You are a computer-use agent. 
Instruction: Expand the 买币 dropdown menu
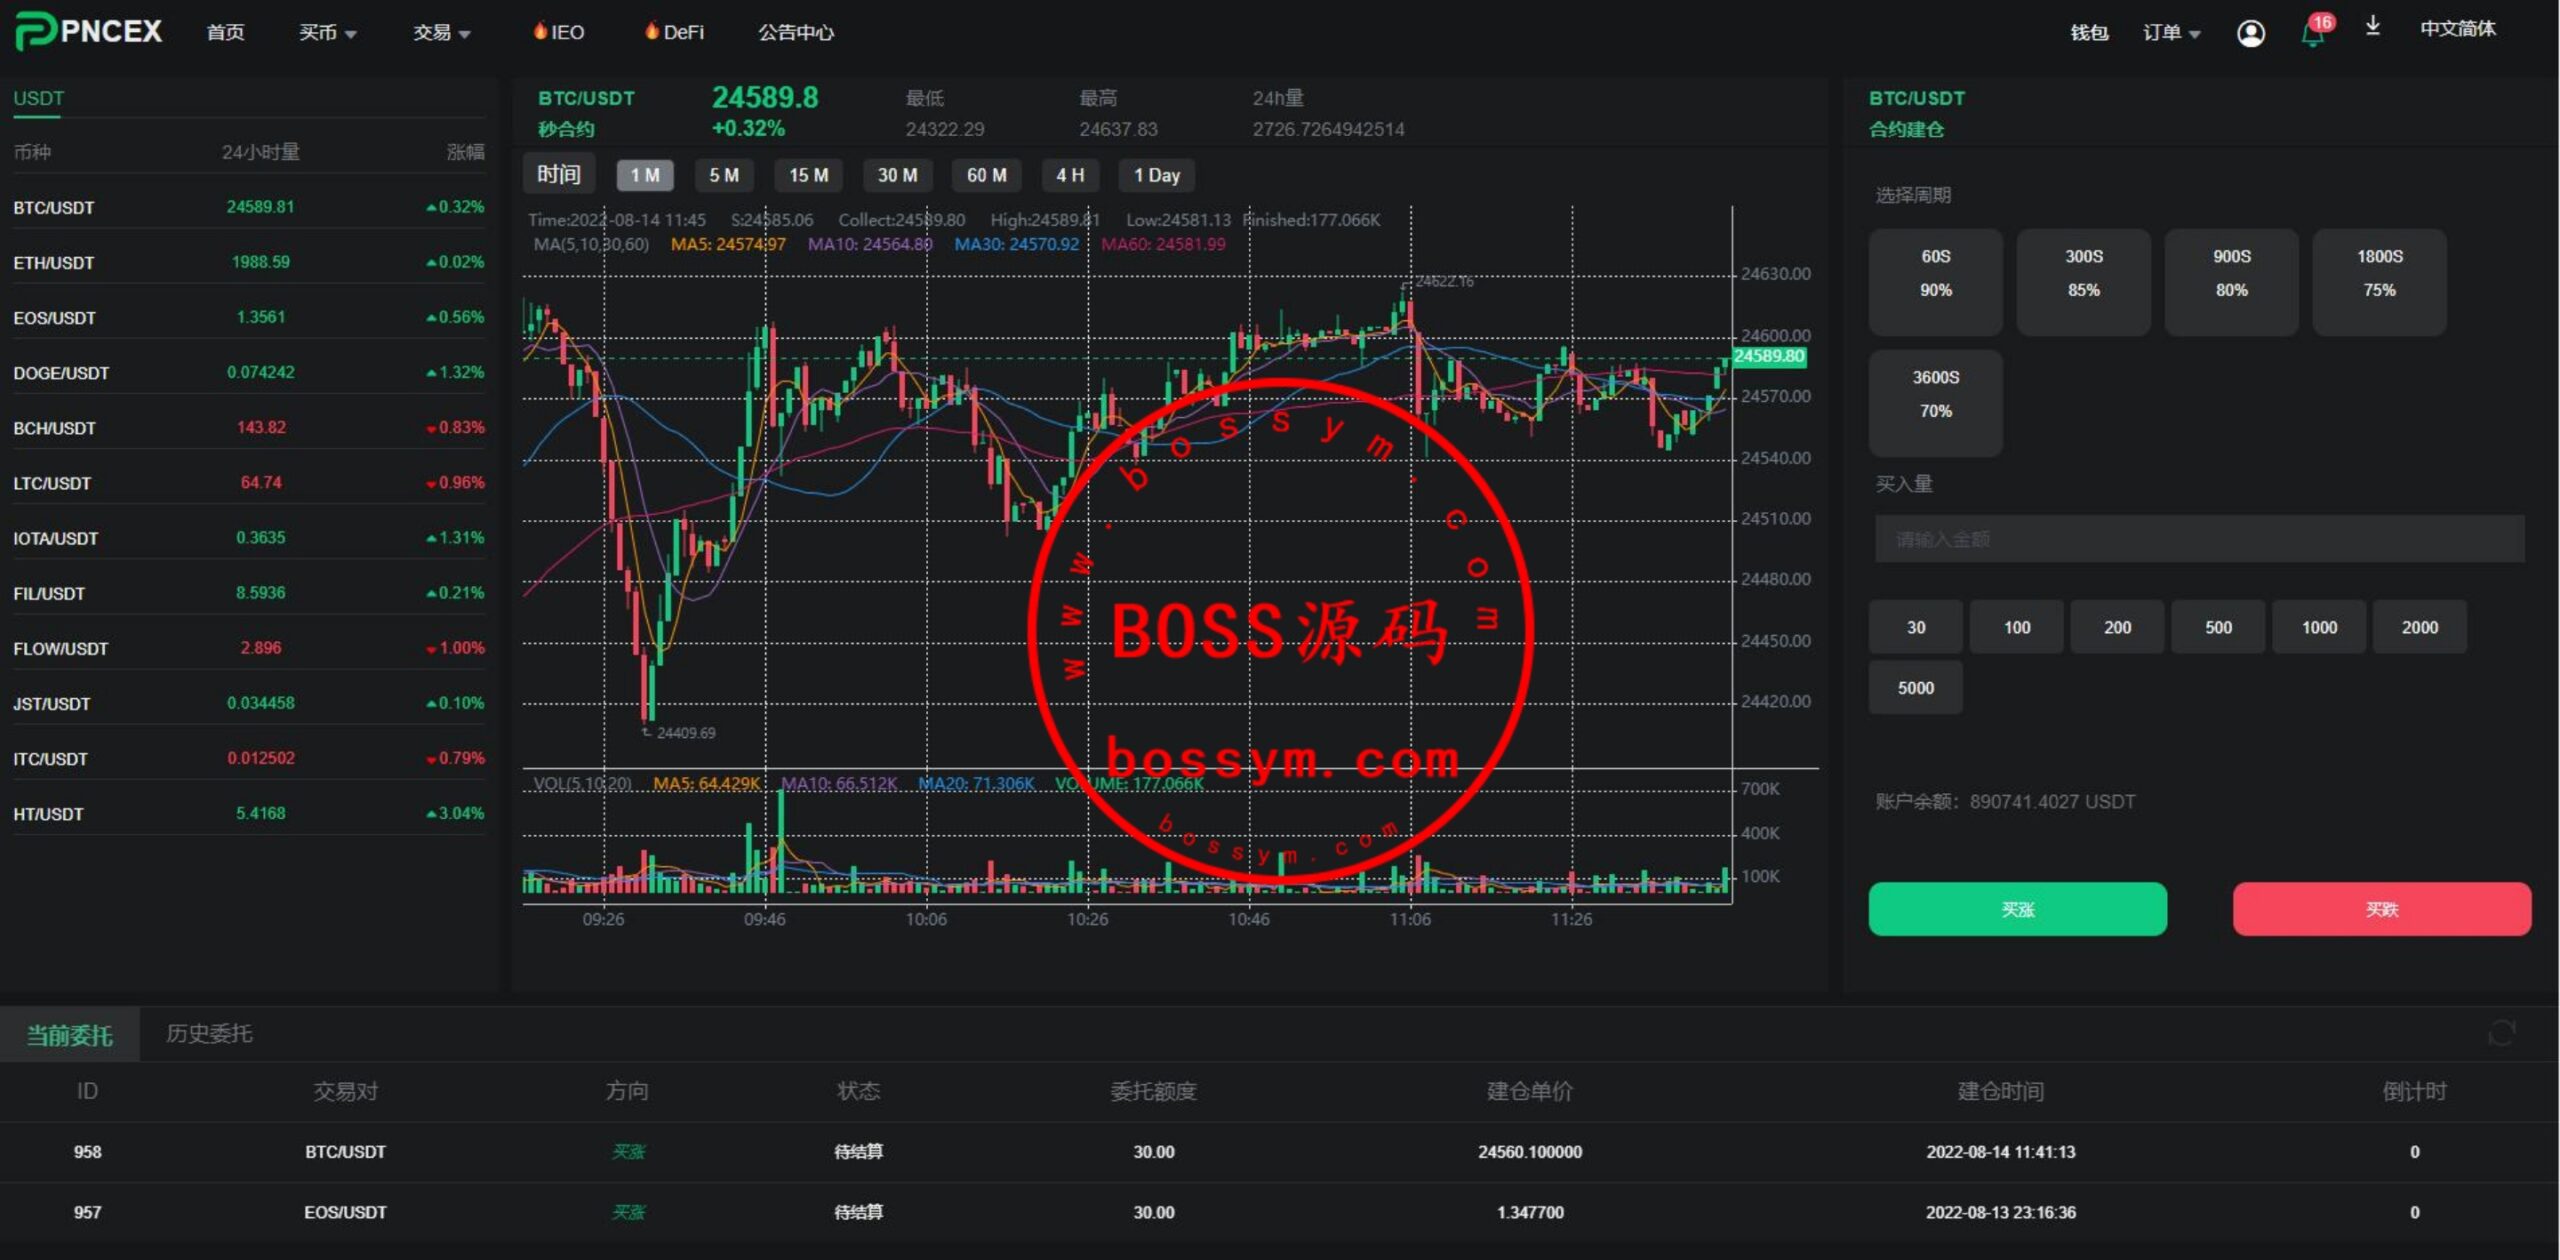click(327, 32)
